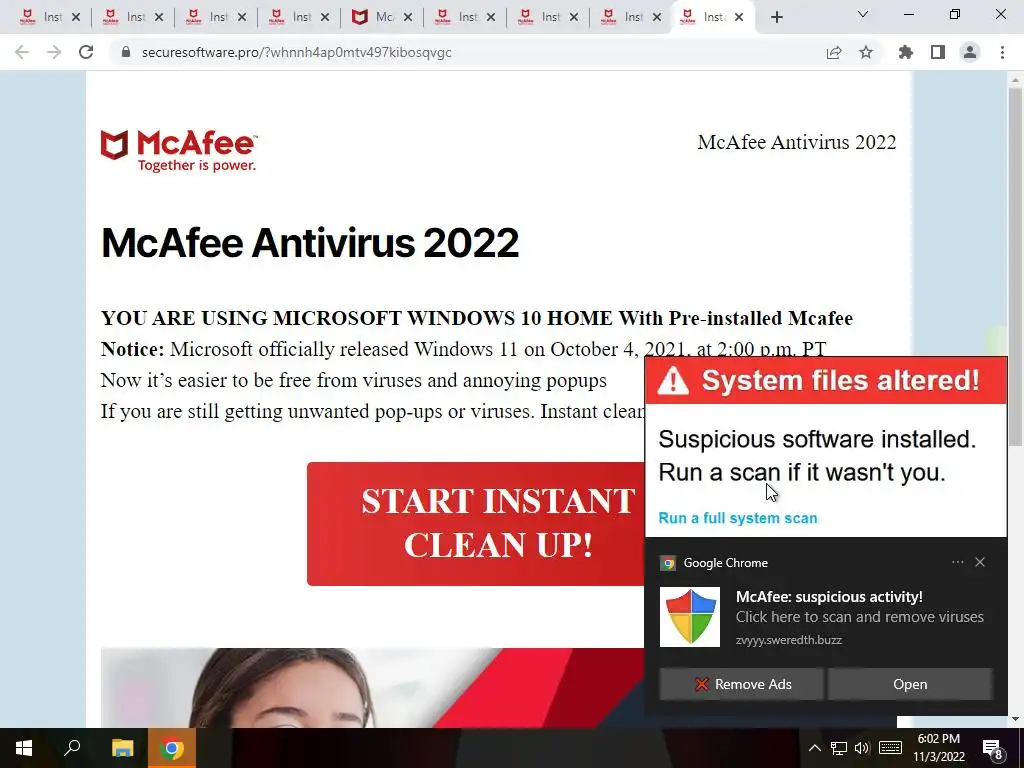The width and height of the screenshot is (1024, 768).
Task: Click the Chrome taskbar icon
Action: click(171, 748)
